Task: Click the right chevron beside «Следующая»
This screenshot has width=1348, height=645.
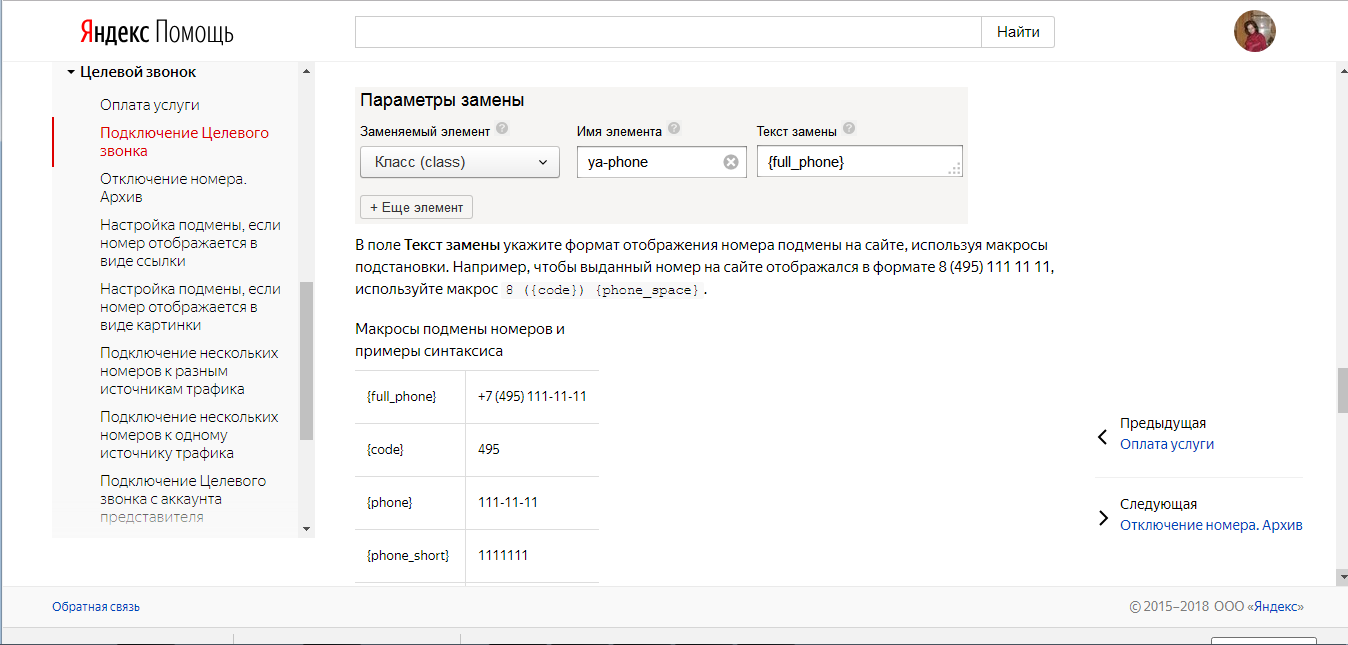Action: point(1101,518)
